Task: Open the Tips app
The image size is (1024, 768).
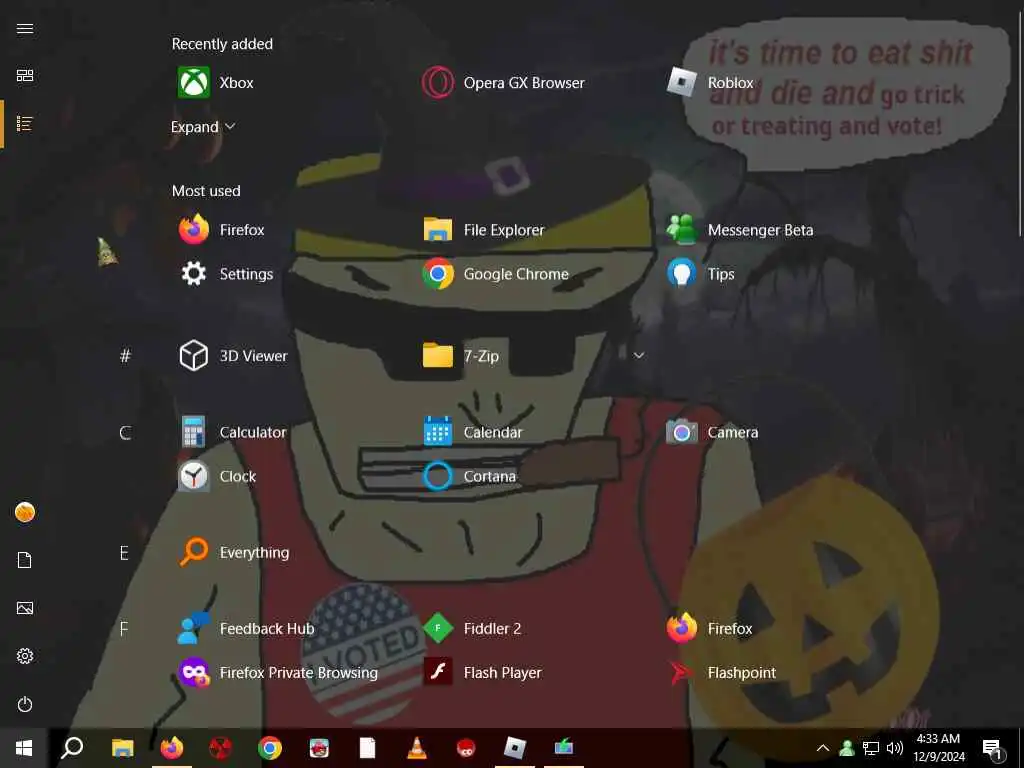Action: tap(701, 274)
